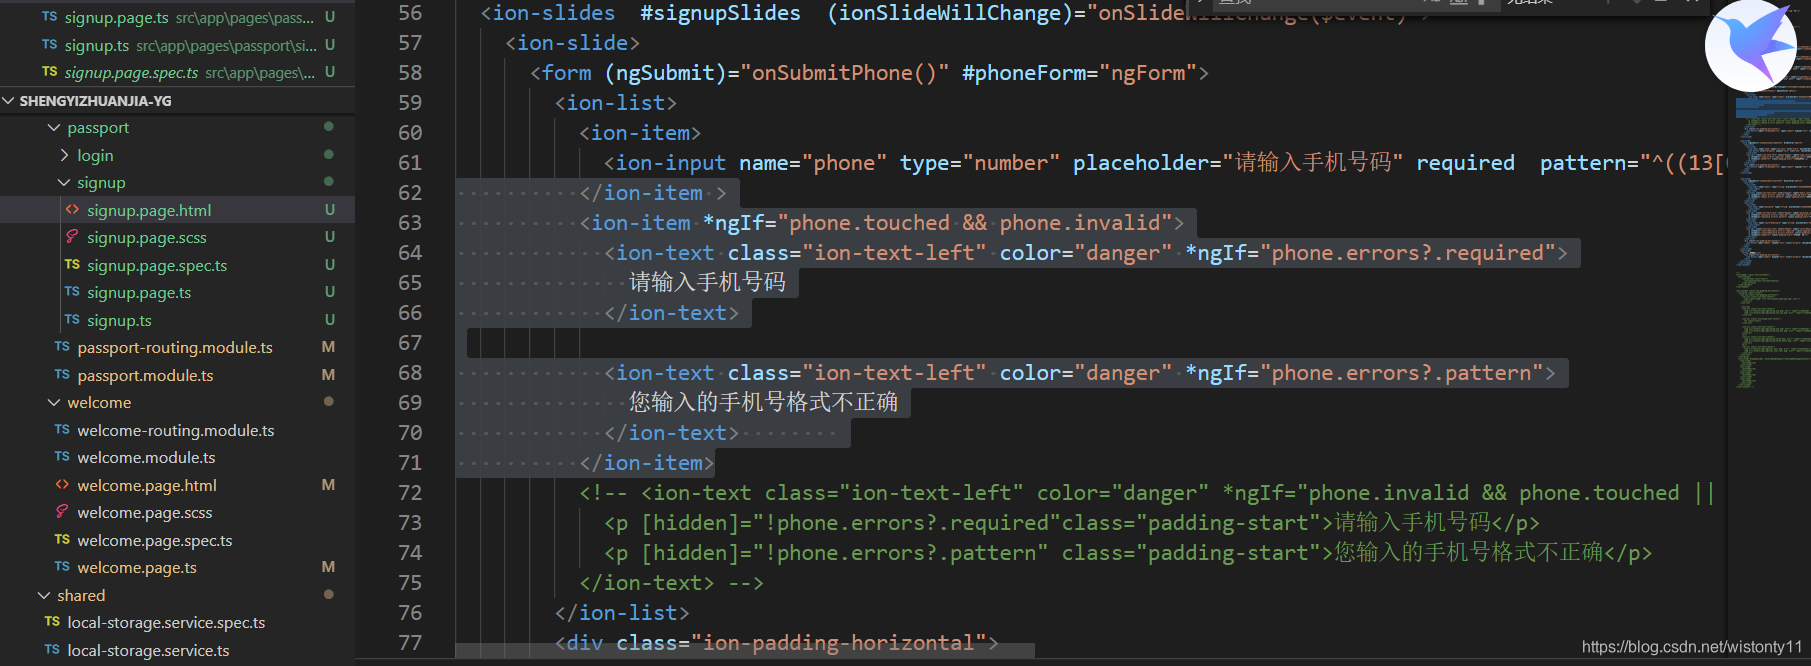
Task: Click HTML icon of signup.page.html
Action: tap(72, 210)
